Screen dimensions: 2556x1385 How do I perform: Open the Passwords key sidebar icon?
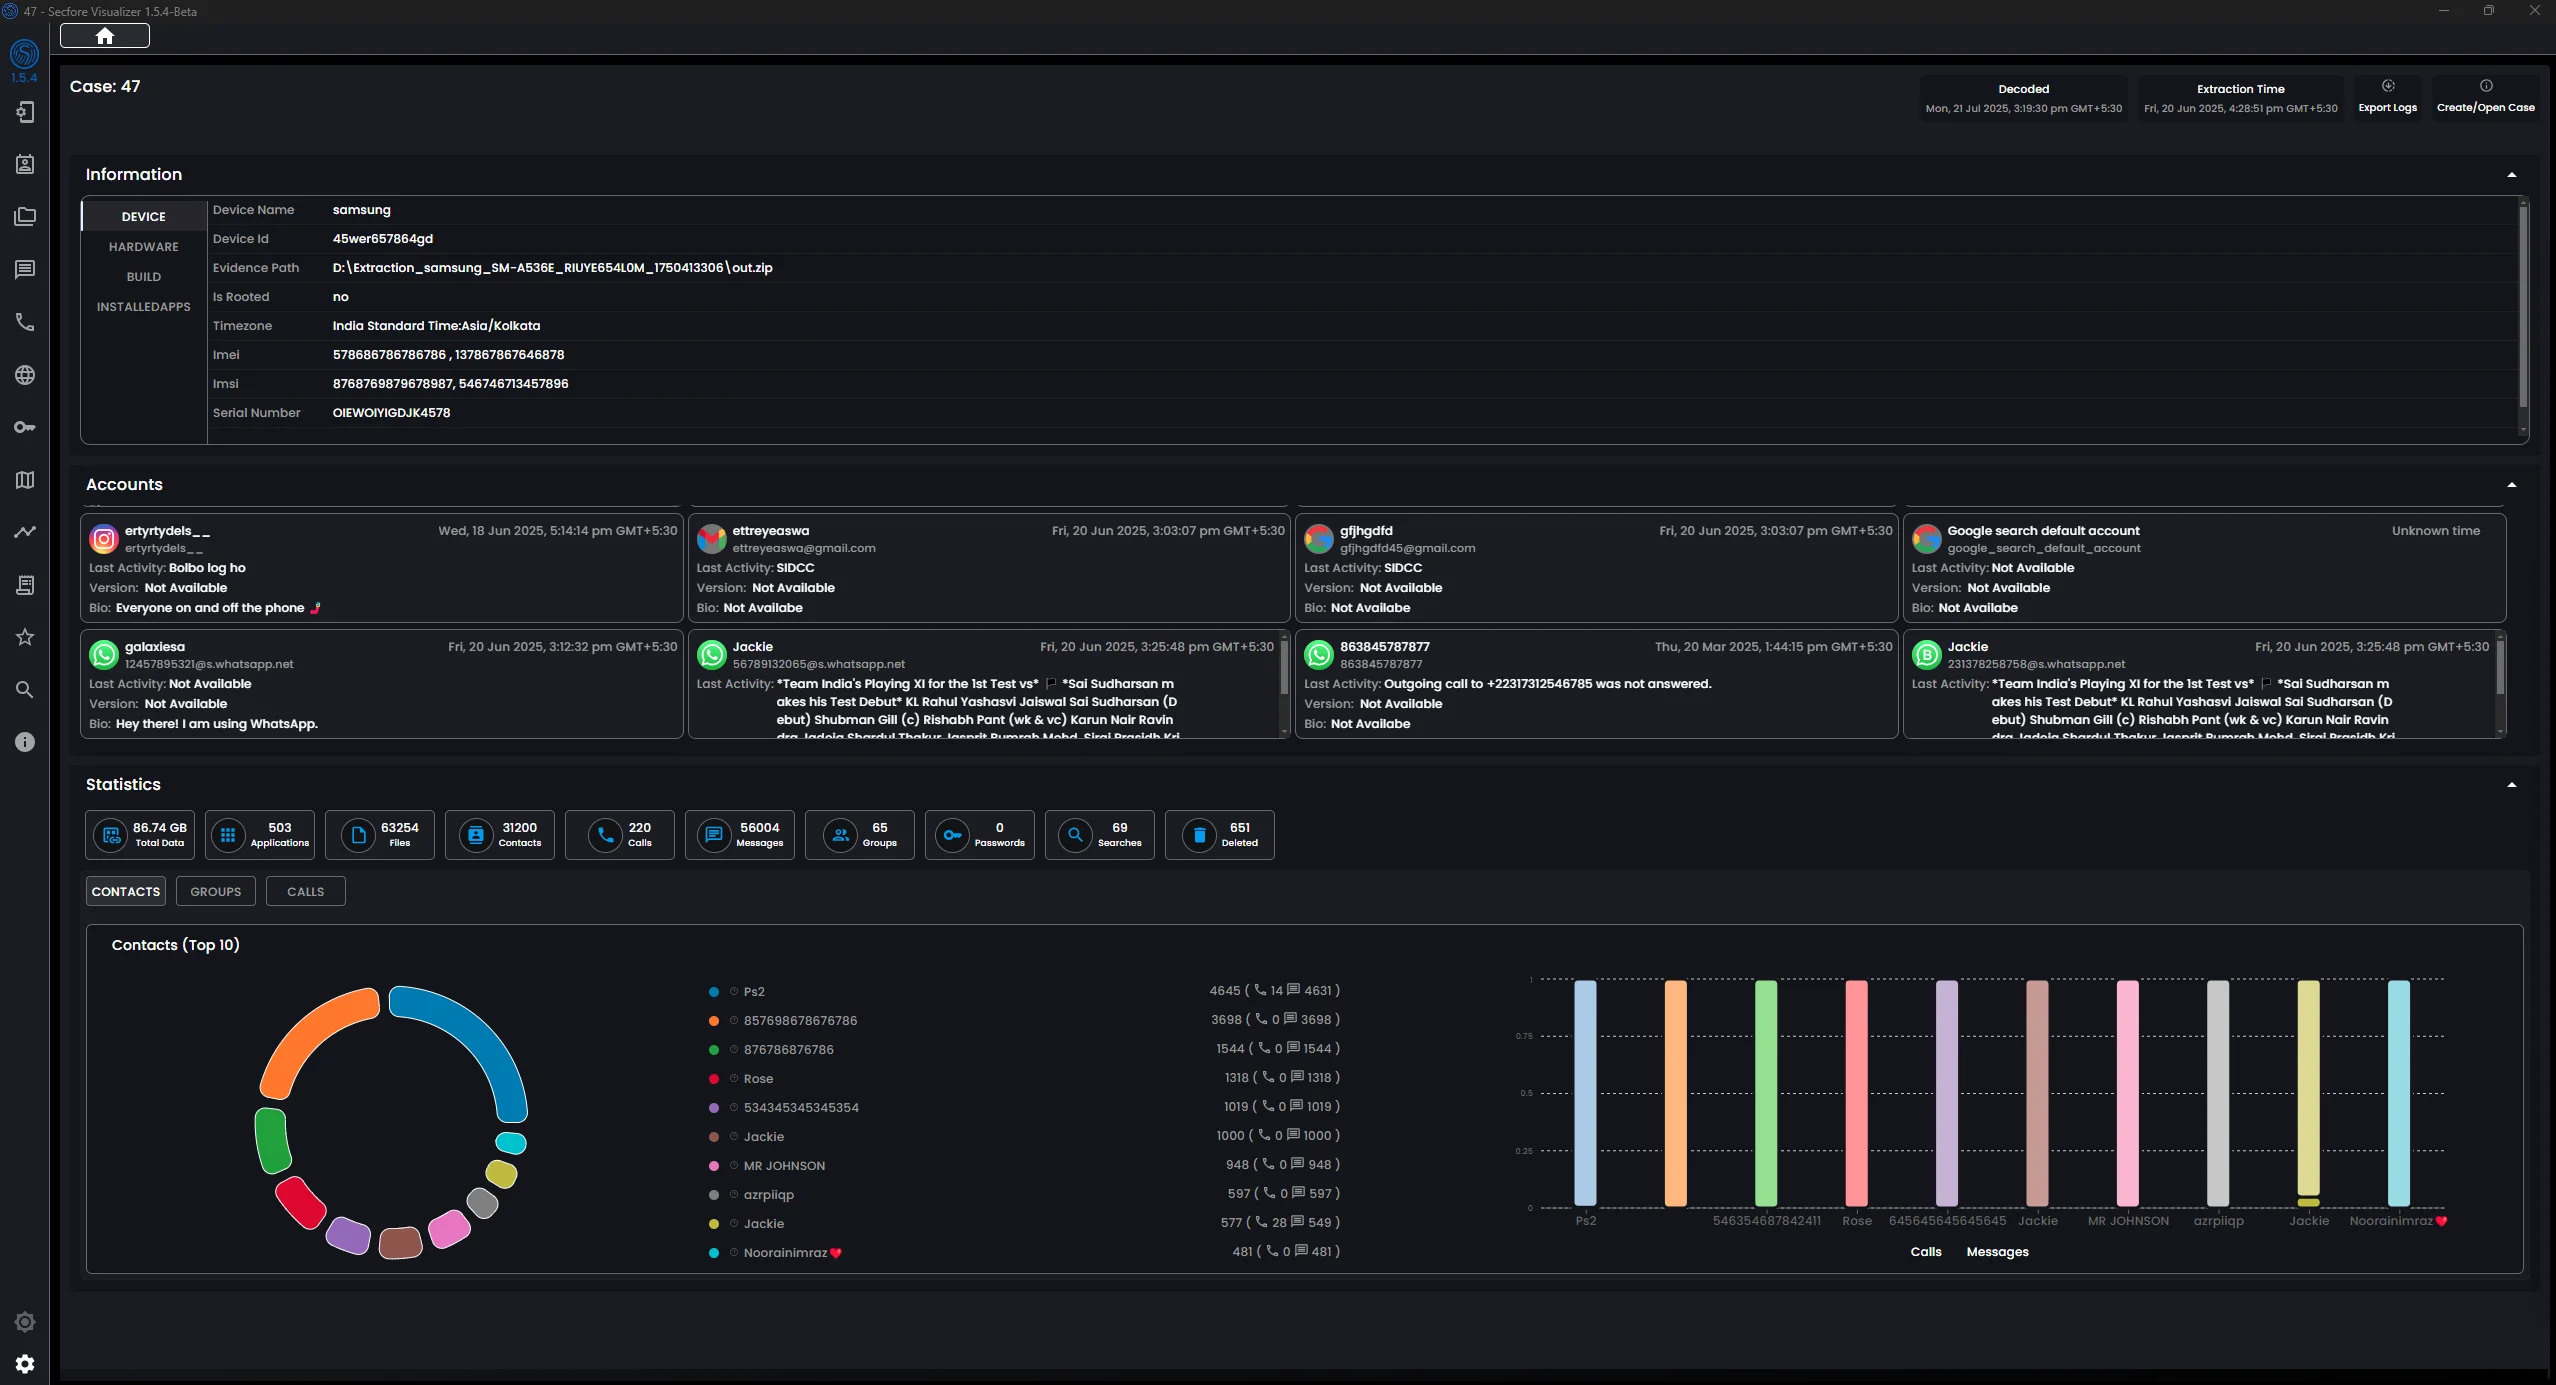[x=25, y=427]
